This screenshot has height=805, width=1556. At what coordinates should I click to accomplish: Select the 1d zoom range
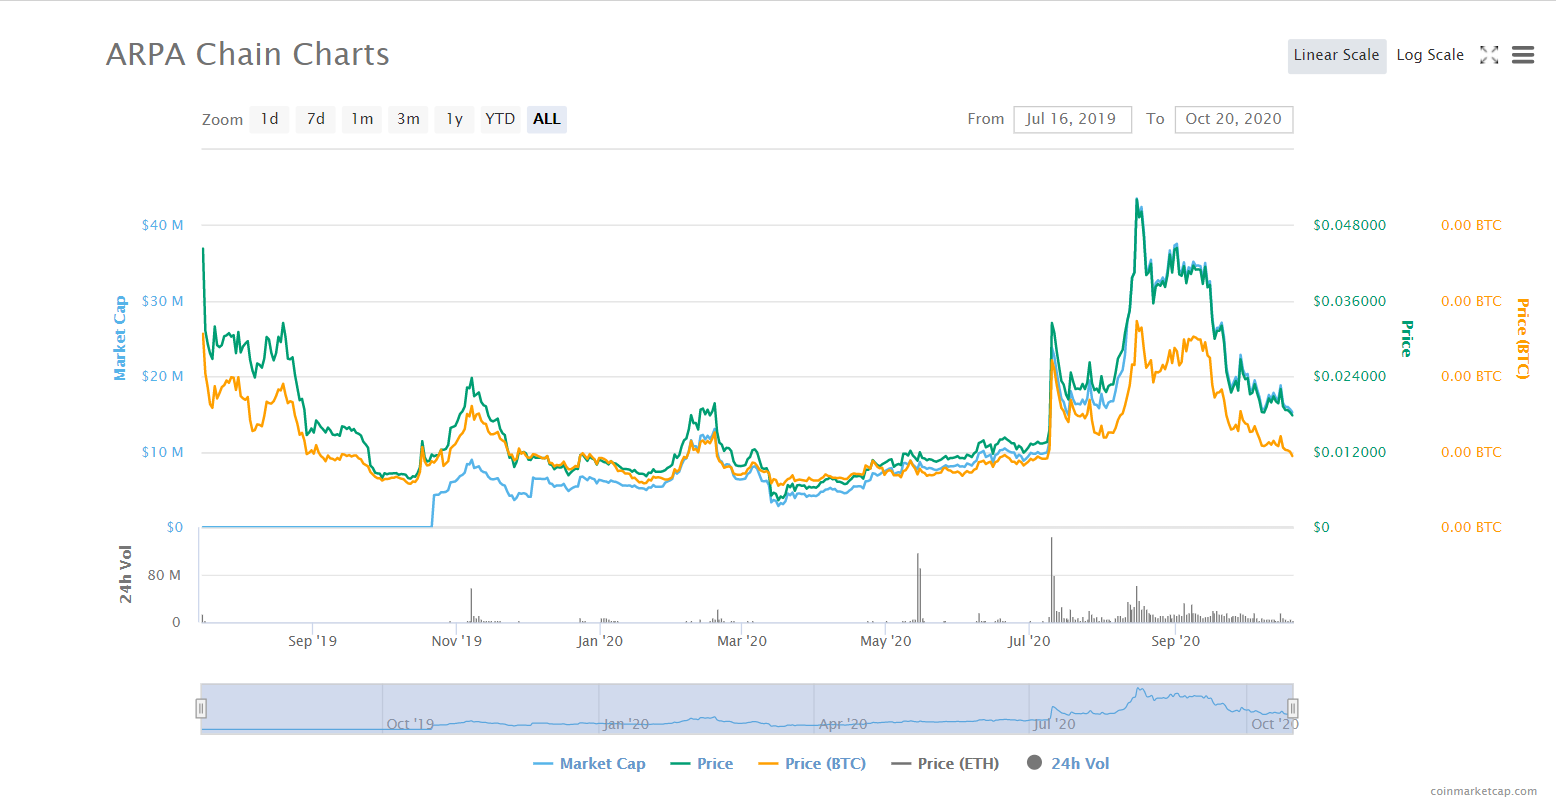pos(270,119)
